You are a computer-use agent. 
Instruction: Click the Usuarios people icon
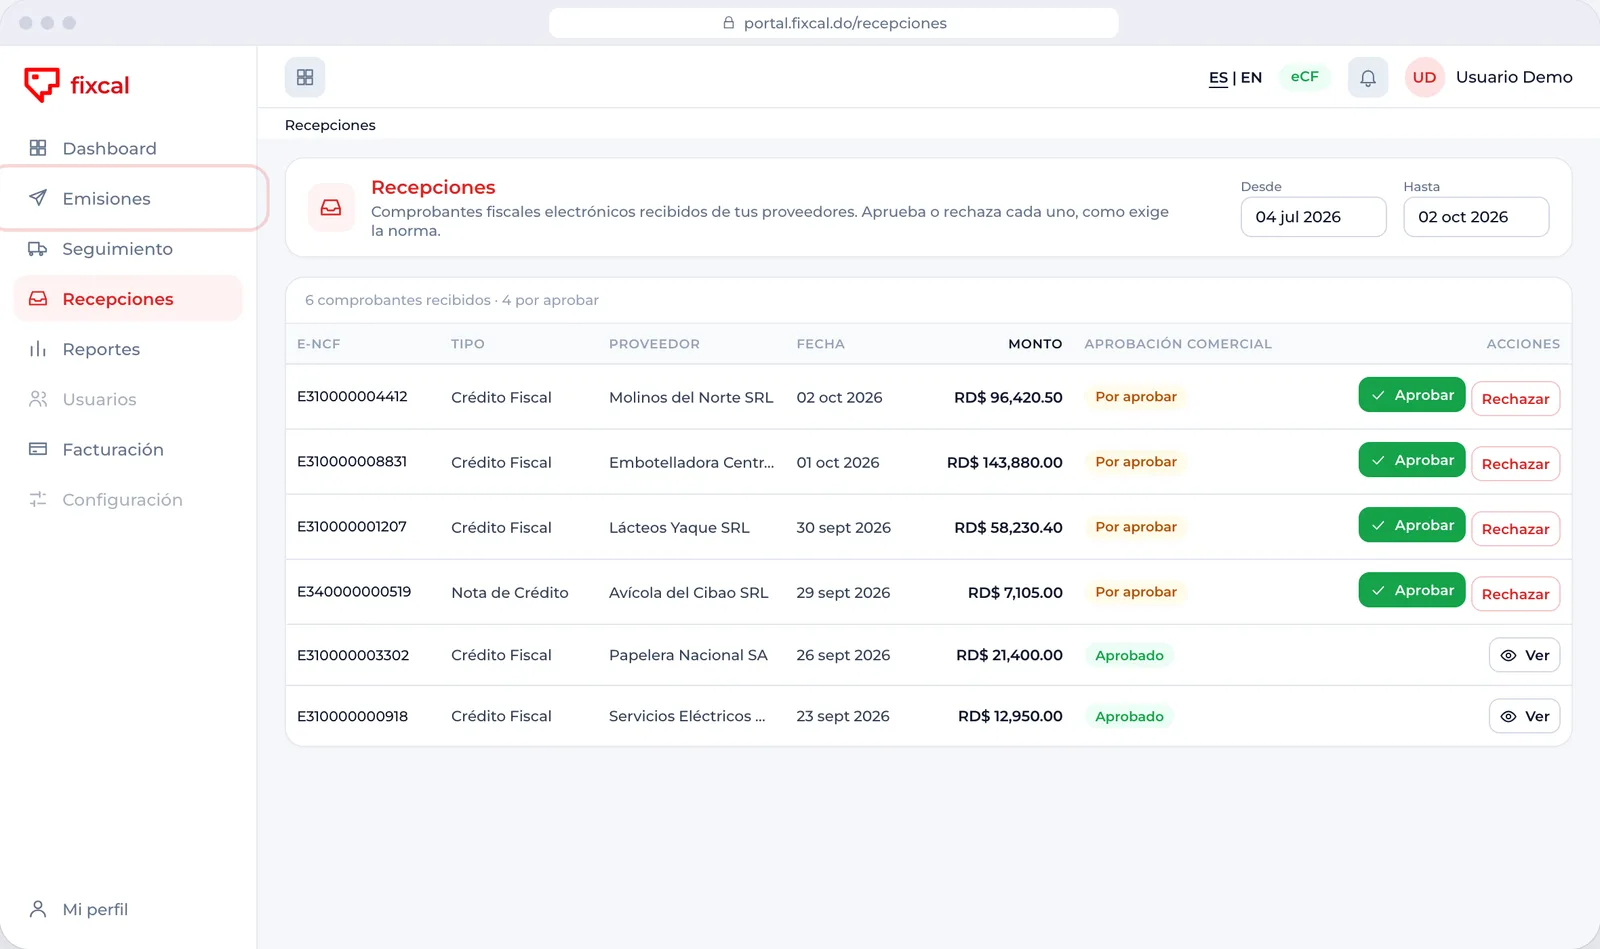tap(38, 399)
